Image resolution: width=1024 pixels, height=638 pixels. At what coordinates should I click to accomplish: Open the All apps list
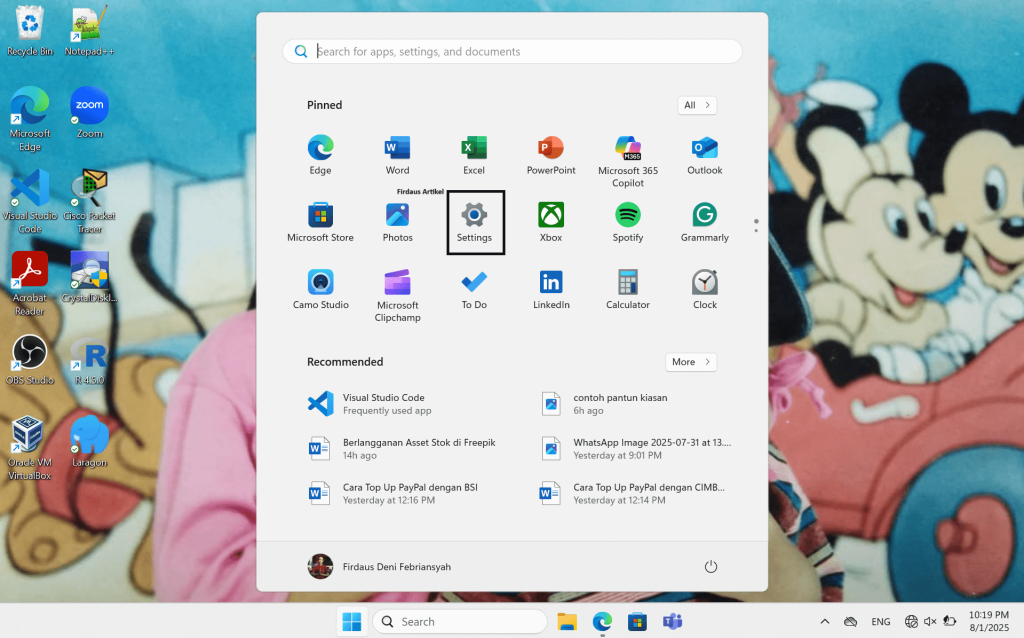click(696, 105)
